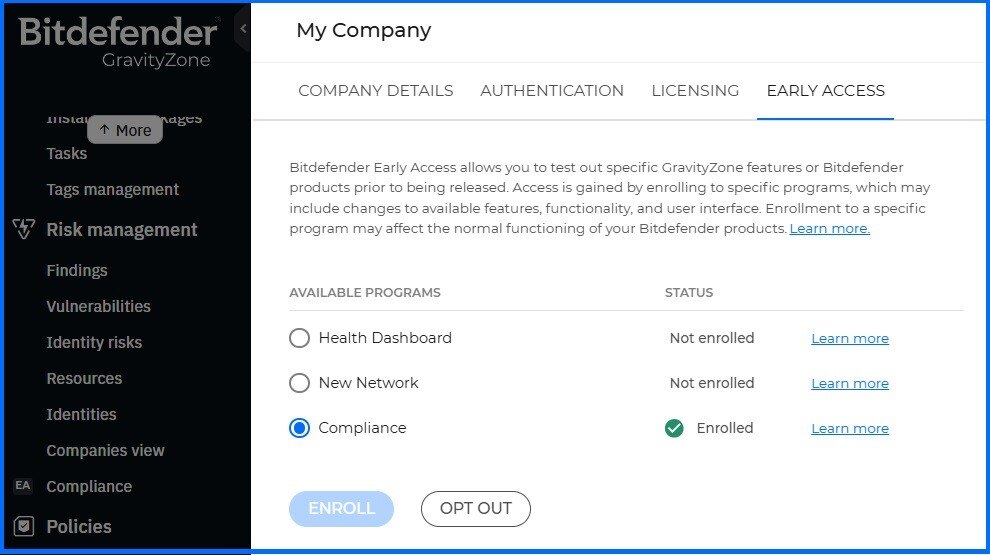Click the More scroll-up pill in sidebar
The image size is (990, 555).
click(x=125, y=130)
